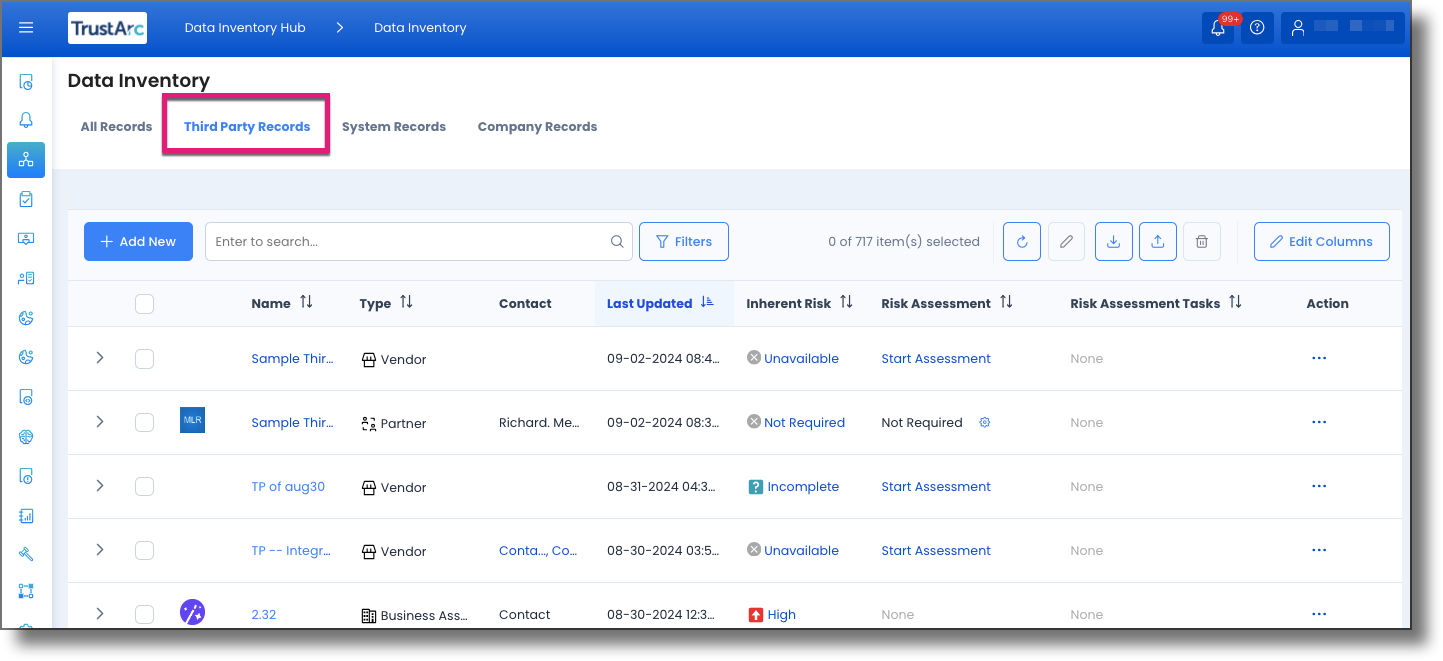Start Assessment for TP of aug30
Image resolution: width=1443 pixels, height=661 pixels.
935,486
